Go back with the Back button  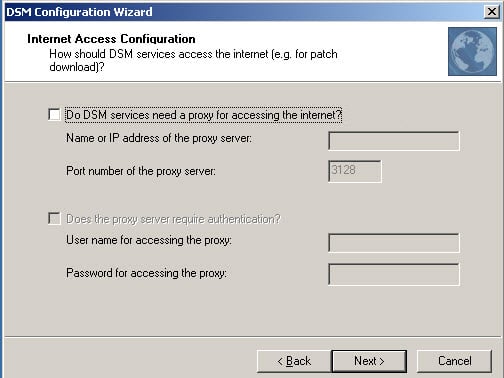[294, 361]
